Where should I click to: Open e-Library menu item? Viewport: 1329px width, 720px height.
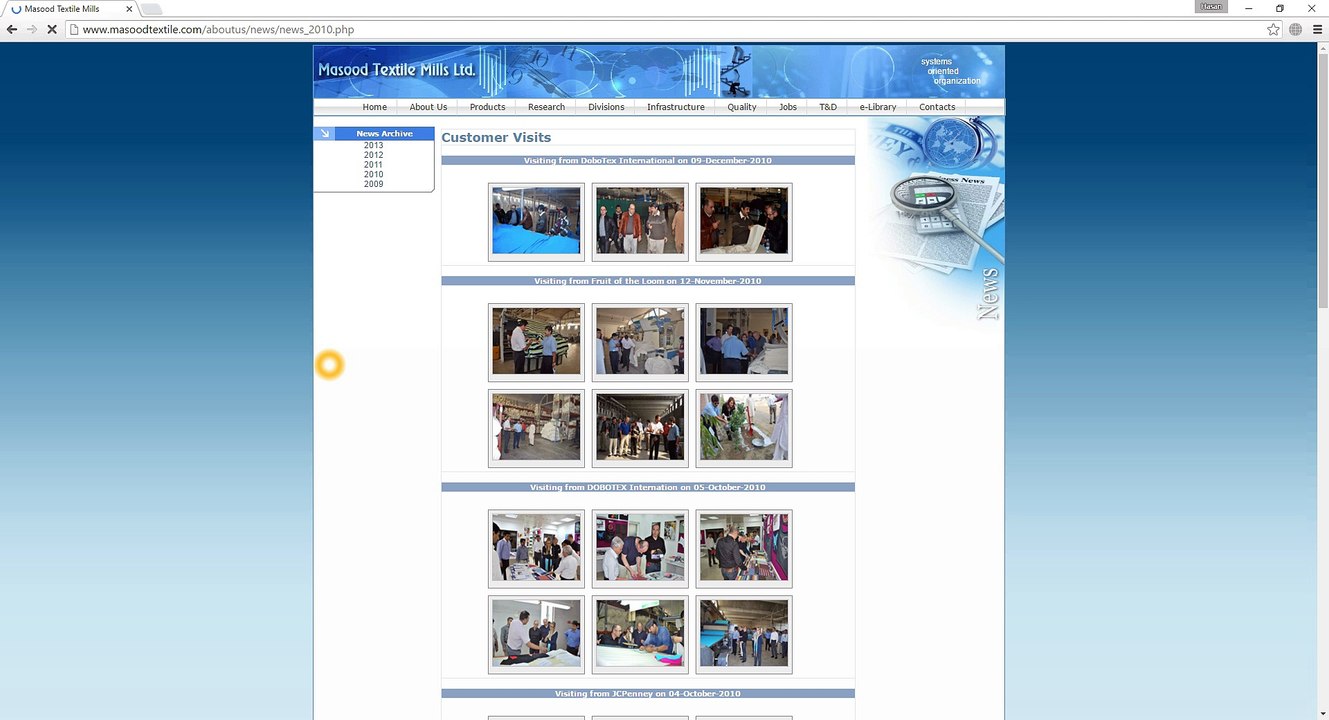pos(878,107)
